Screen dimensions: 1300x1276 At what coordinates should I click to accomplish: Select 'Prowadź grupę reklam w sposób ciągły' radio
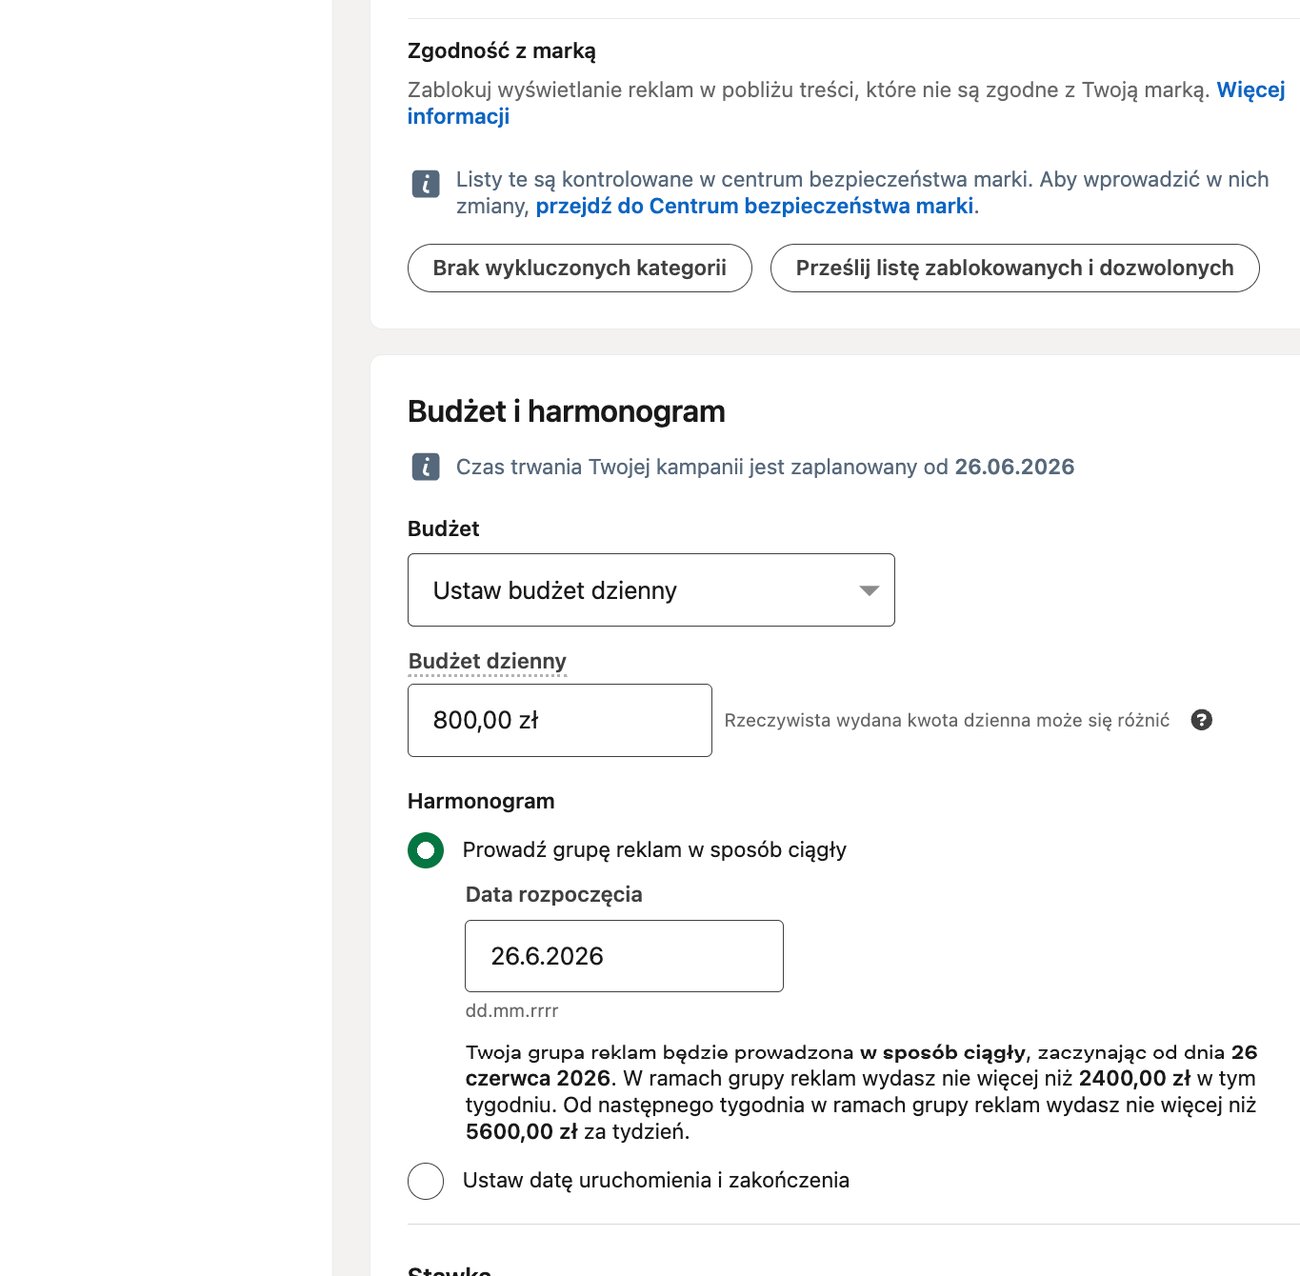click(x=426, y=850)
